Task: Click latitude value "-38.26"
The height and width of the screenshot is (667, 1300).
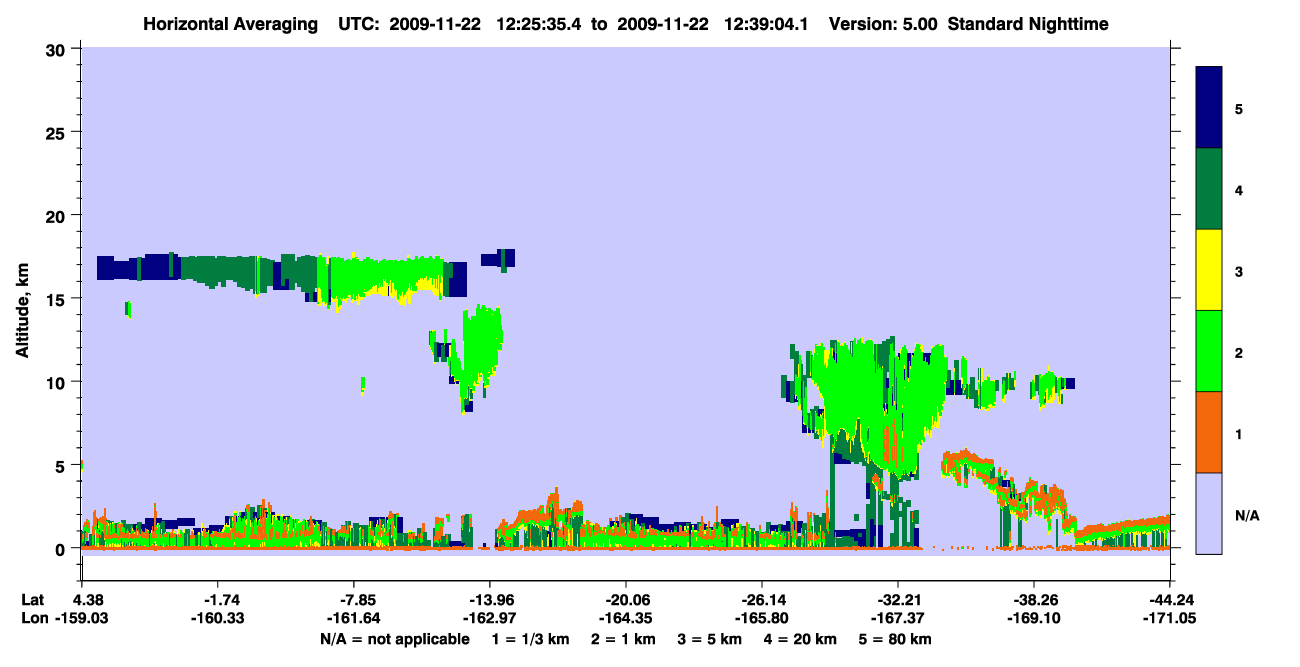Action: pyautogui.click(x=1034, y=600)
